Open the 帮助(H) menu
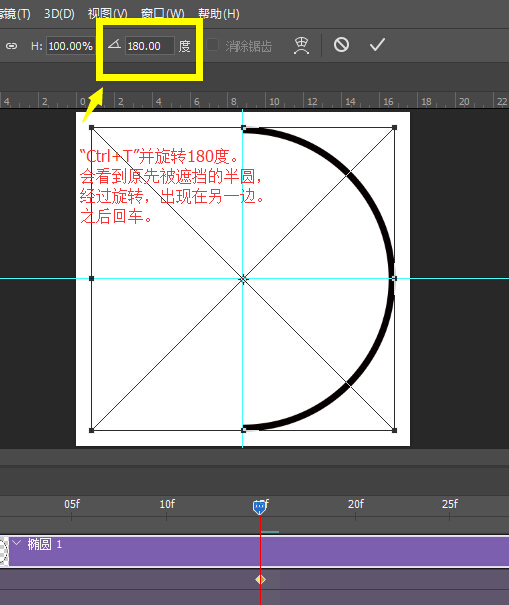509x605 pixels. 219,14
